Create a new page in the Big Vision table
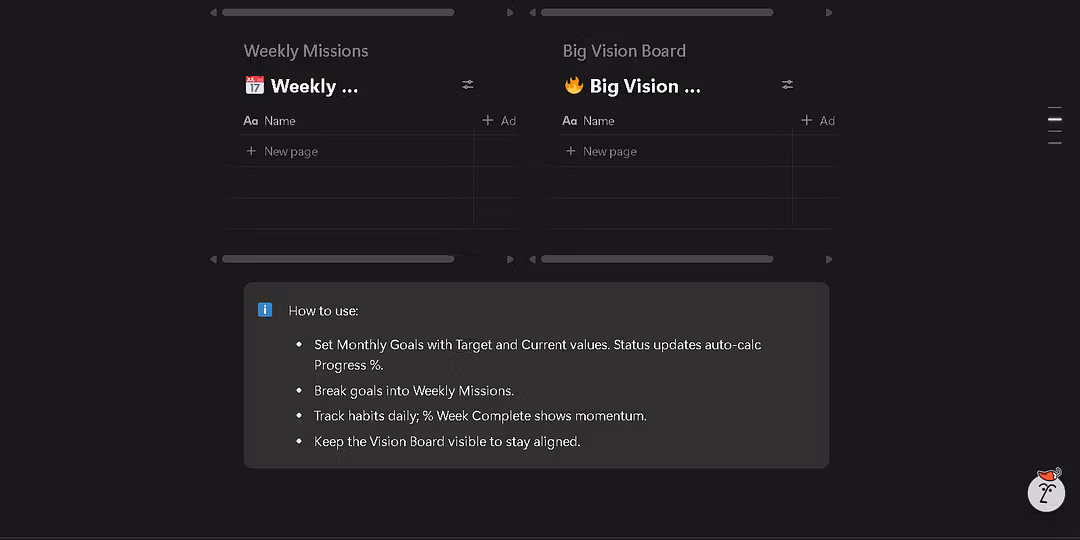The width and height of the screenshot is (1080, 540). [609, 152]
